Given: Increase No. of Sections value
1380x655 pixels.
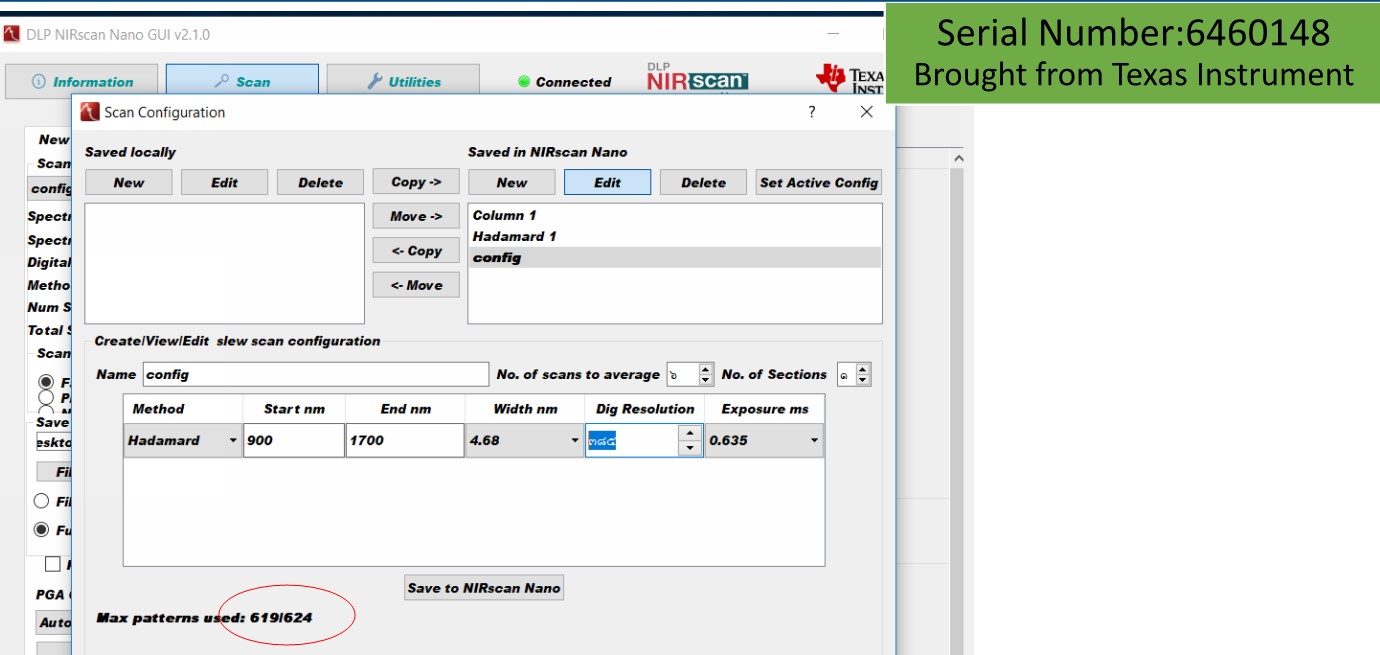Looking at the screenshot, I should coord(863,369).
